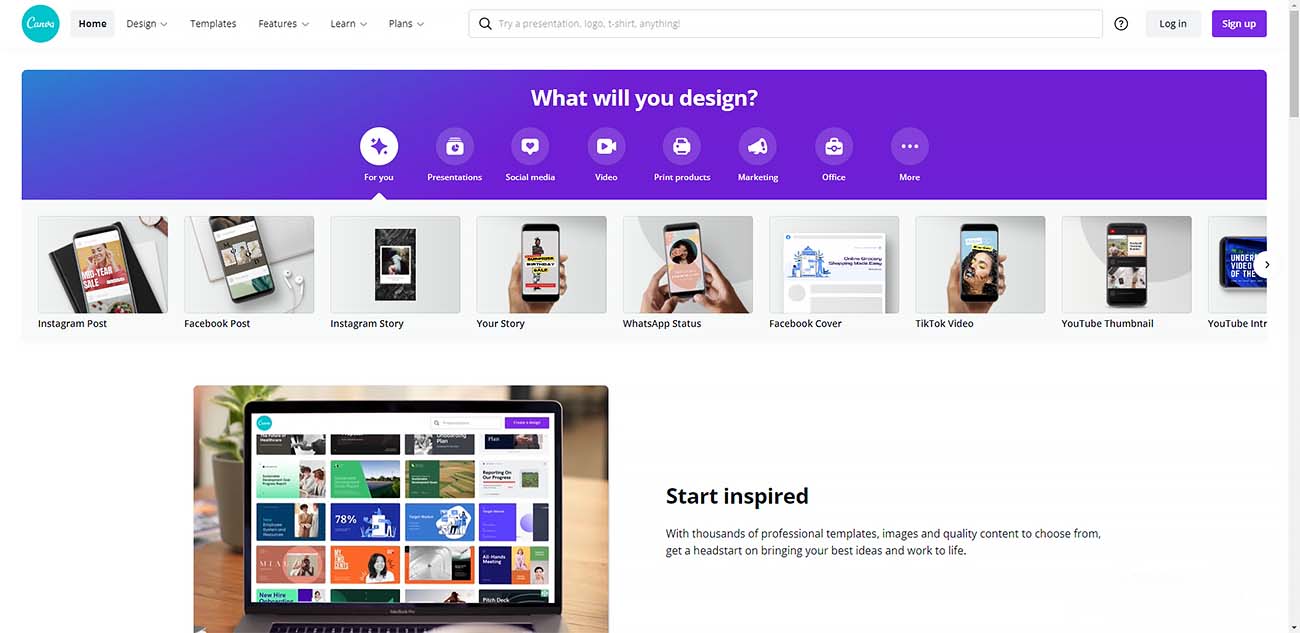Select the Video camera icon

point(606,146)
